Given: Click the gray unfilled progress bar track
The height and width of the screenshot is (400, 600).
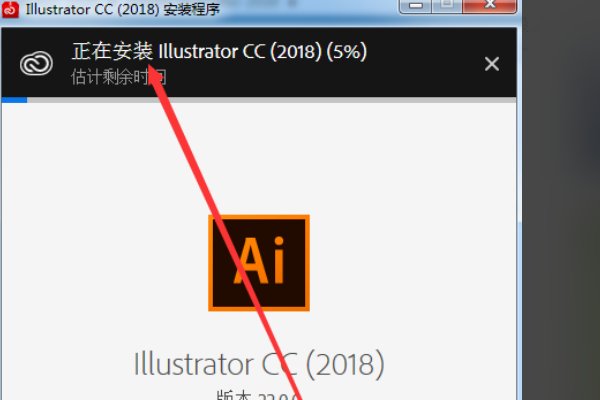Looking at the screenshot, I should (272, 100).
